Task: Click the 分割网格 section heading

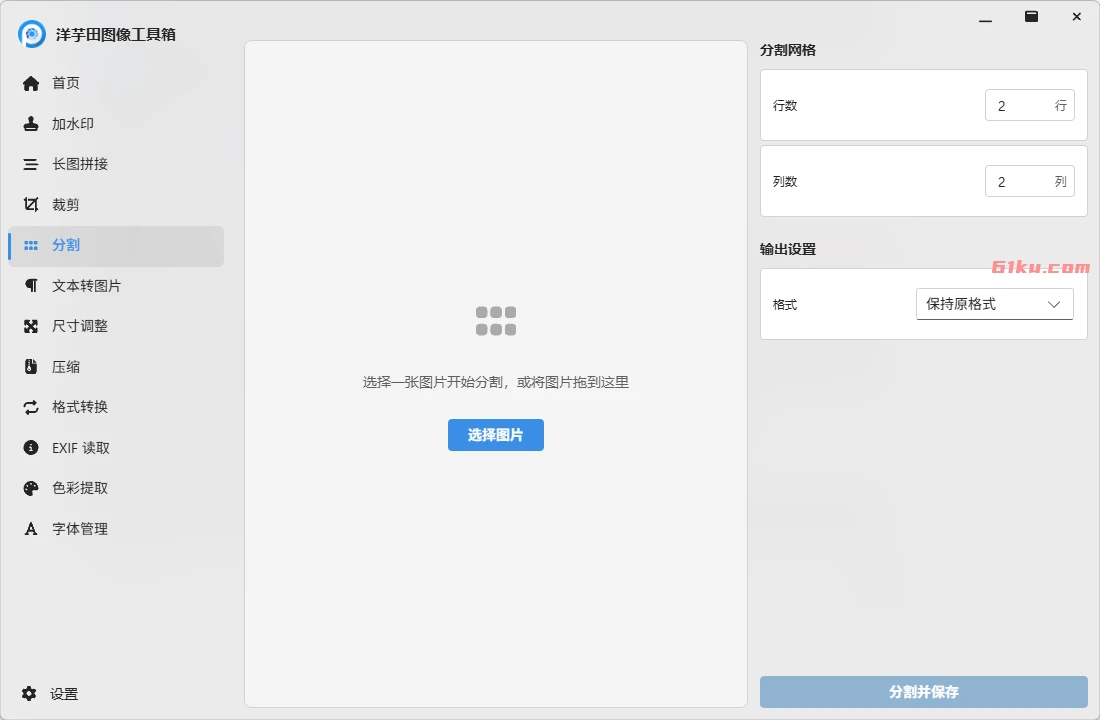Action: tap(788, 51)
